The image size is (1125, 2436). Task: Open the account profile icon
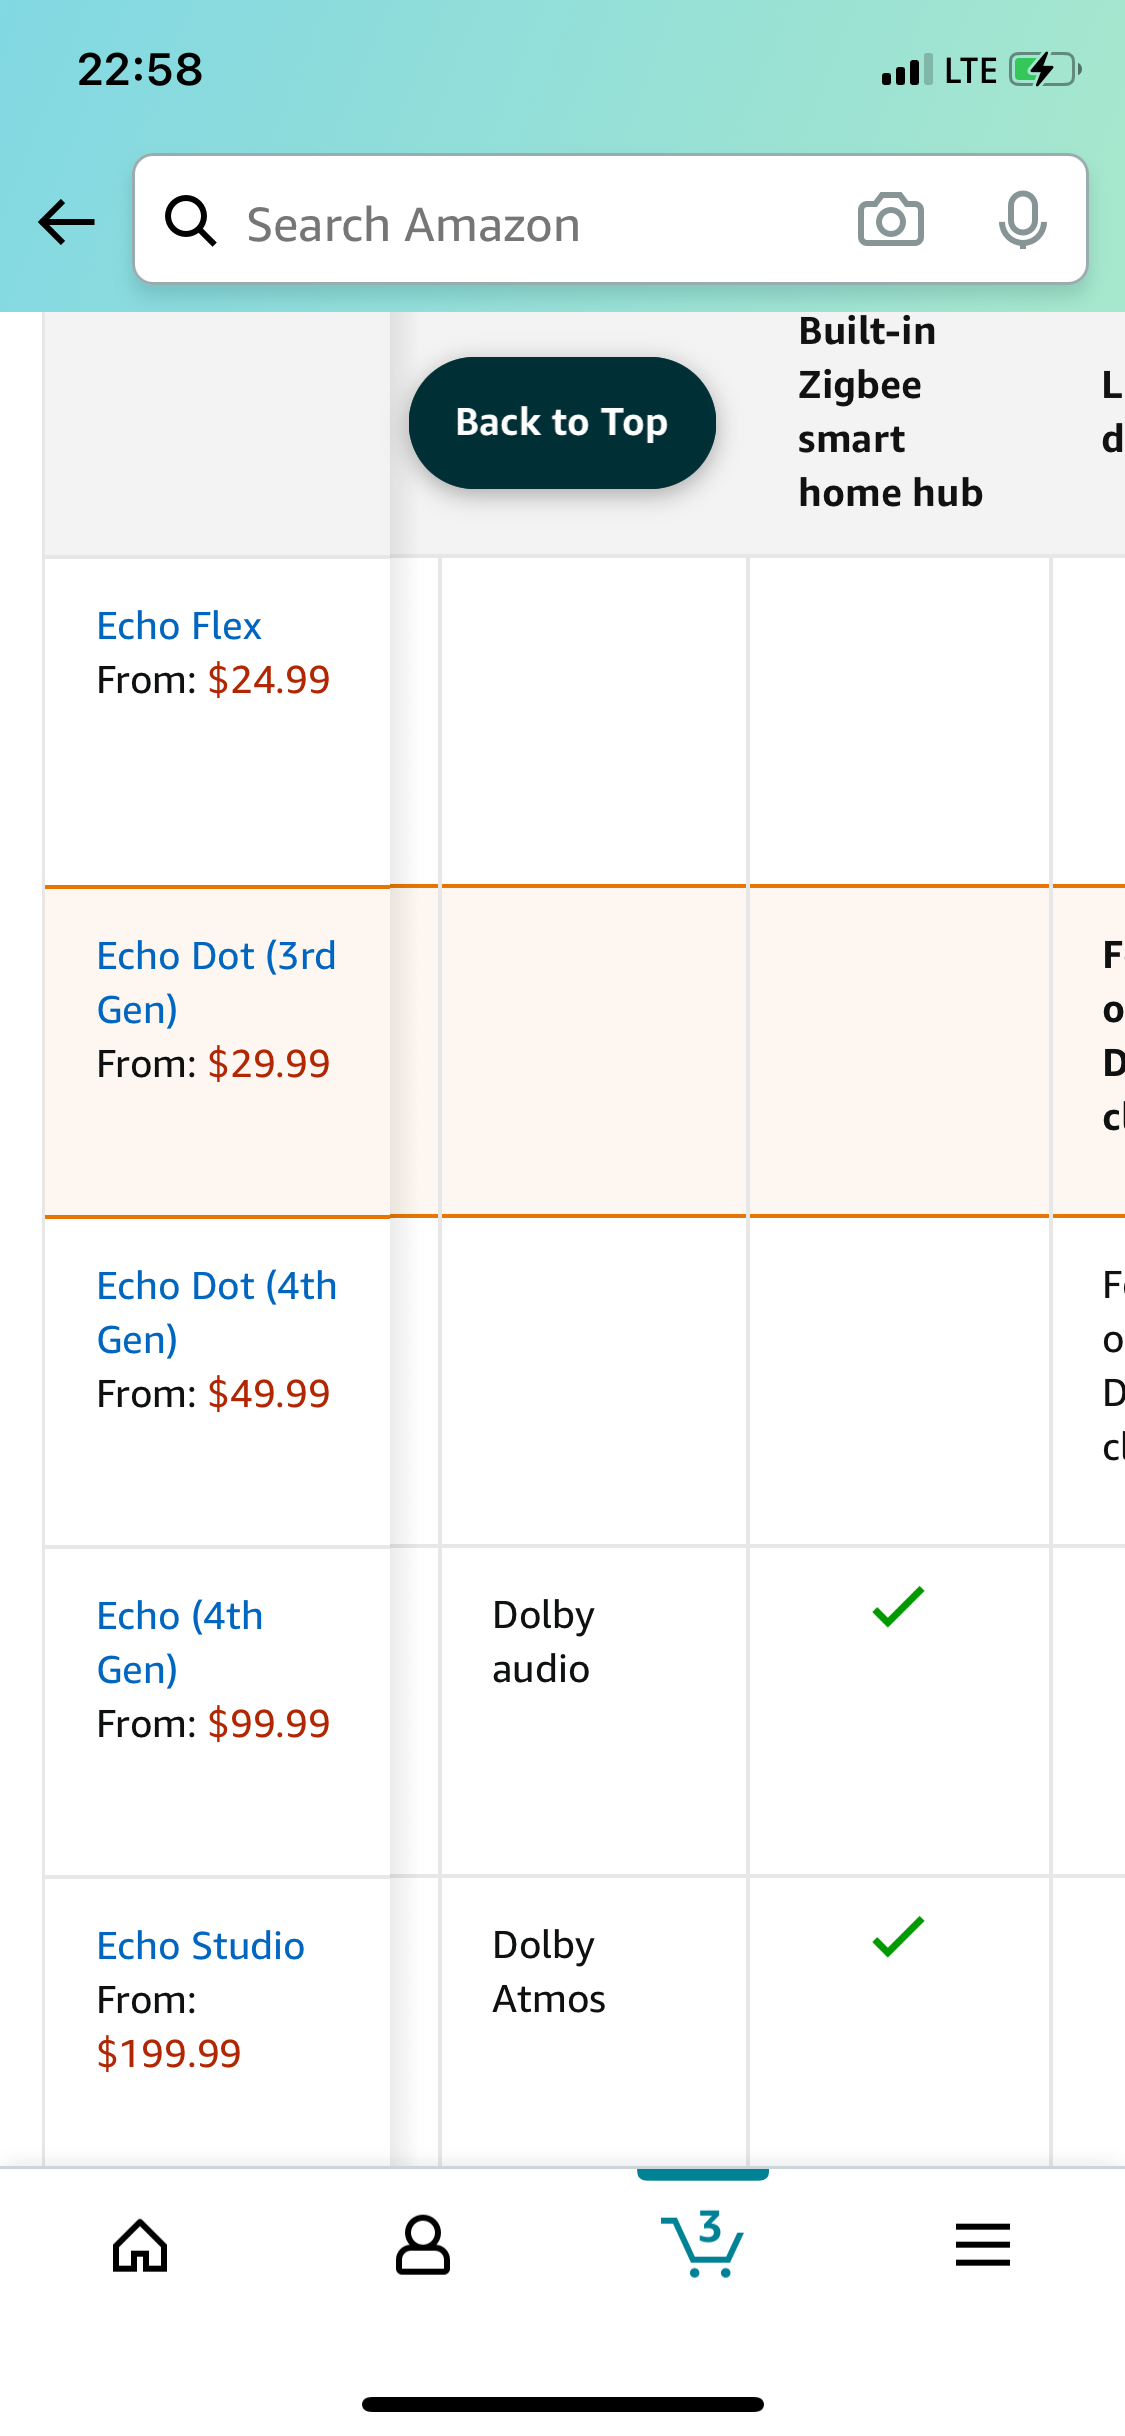point(422,2246)
